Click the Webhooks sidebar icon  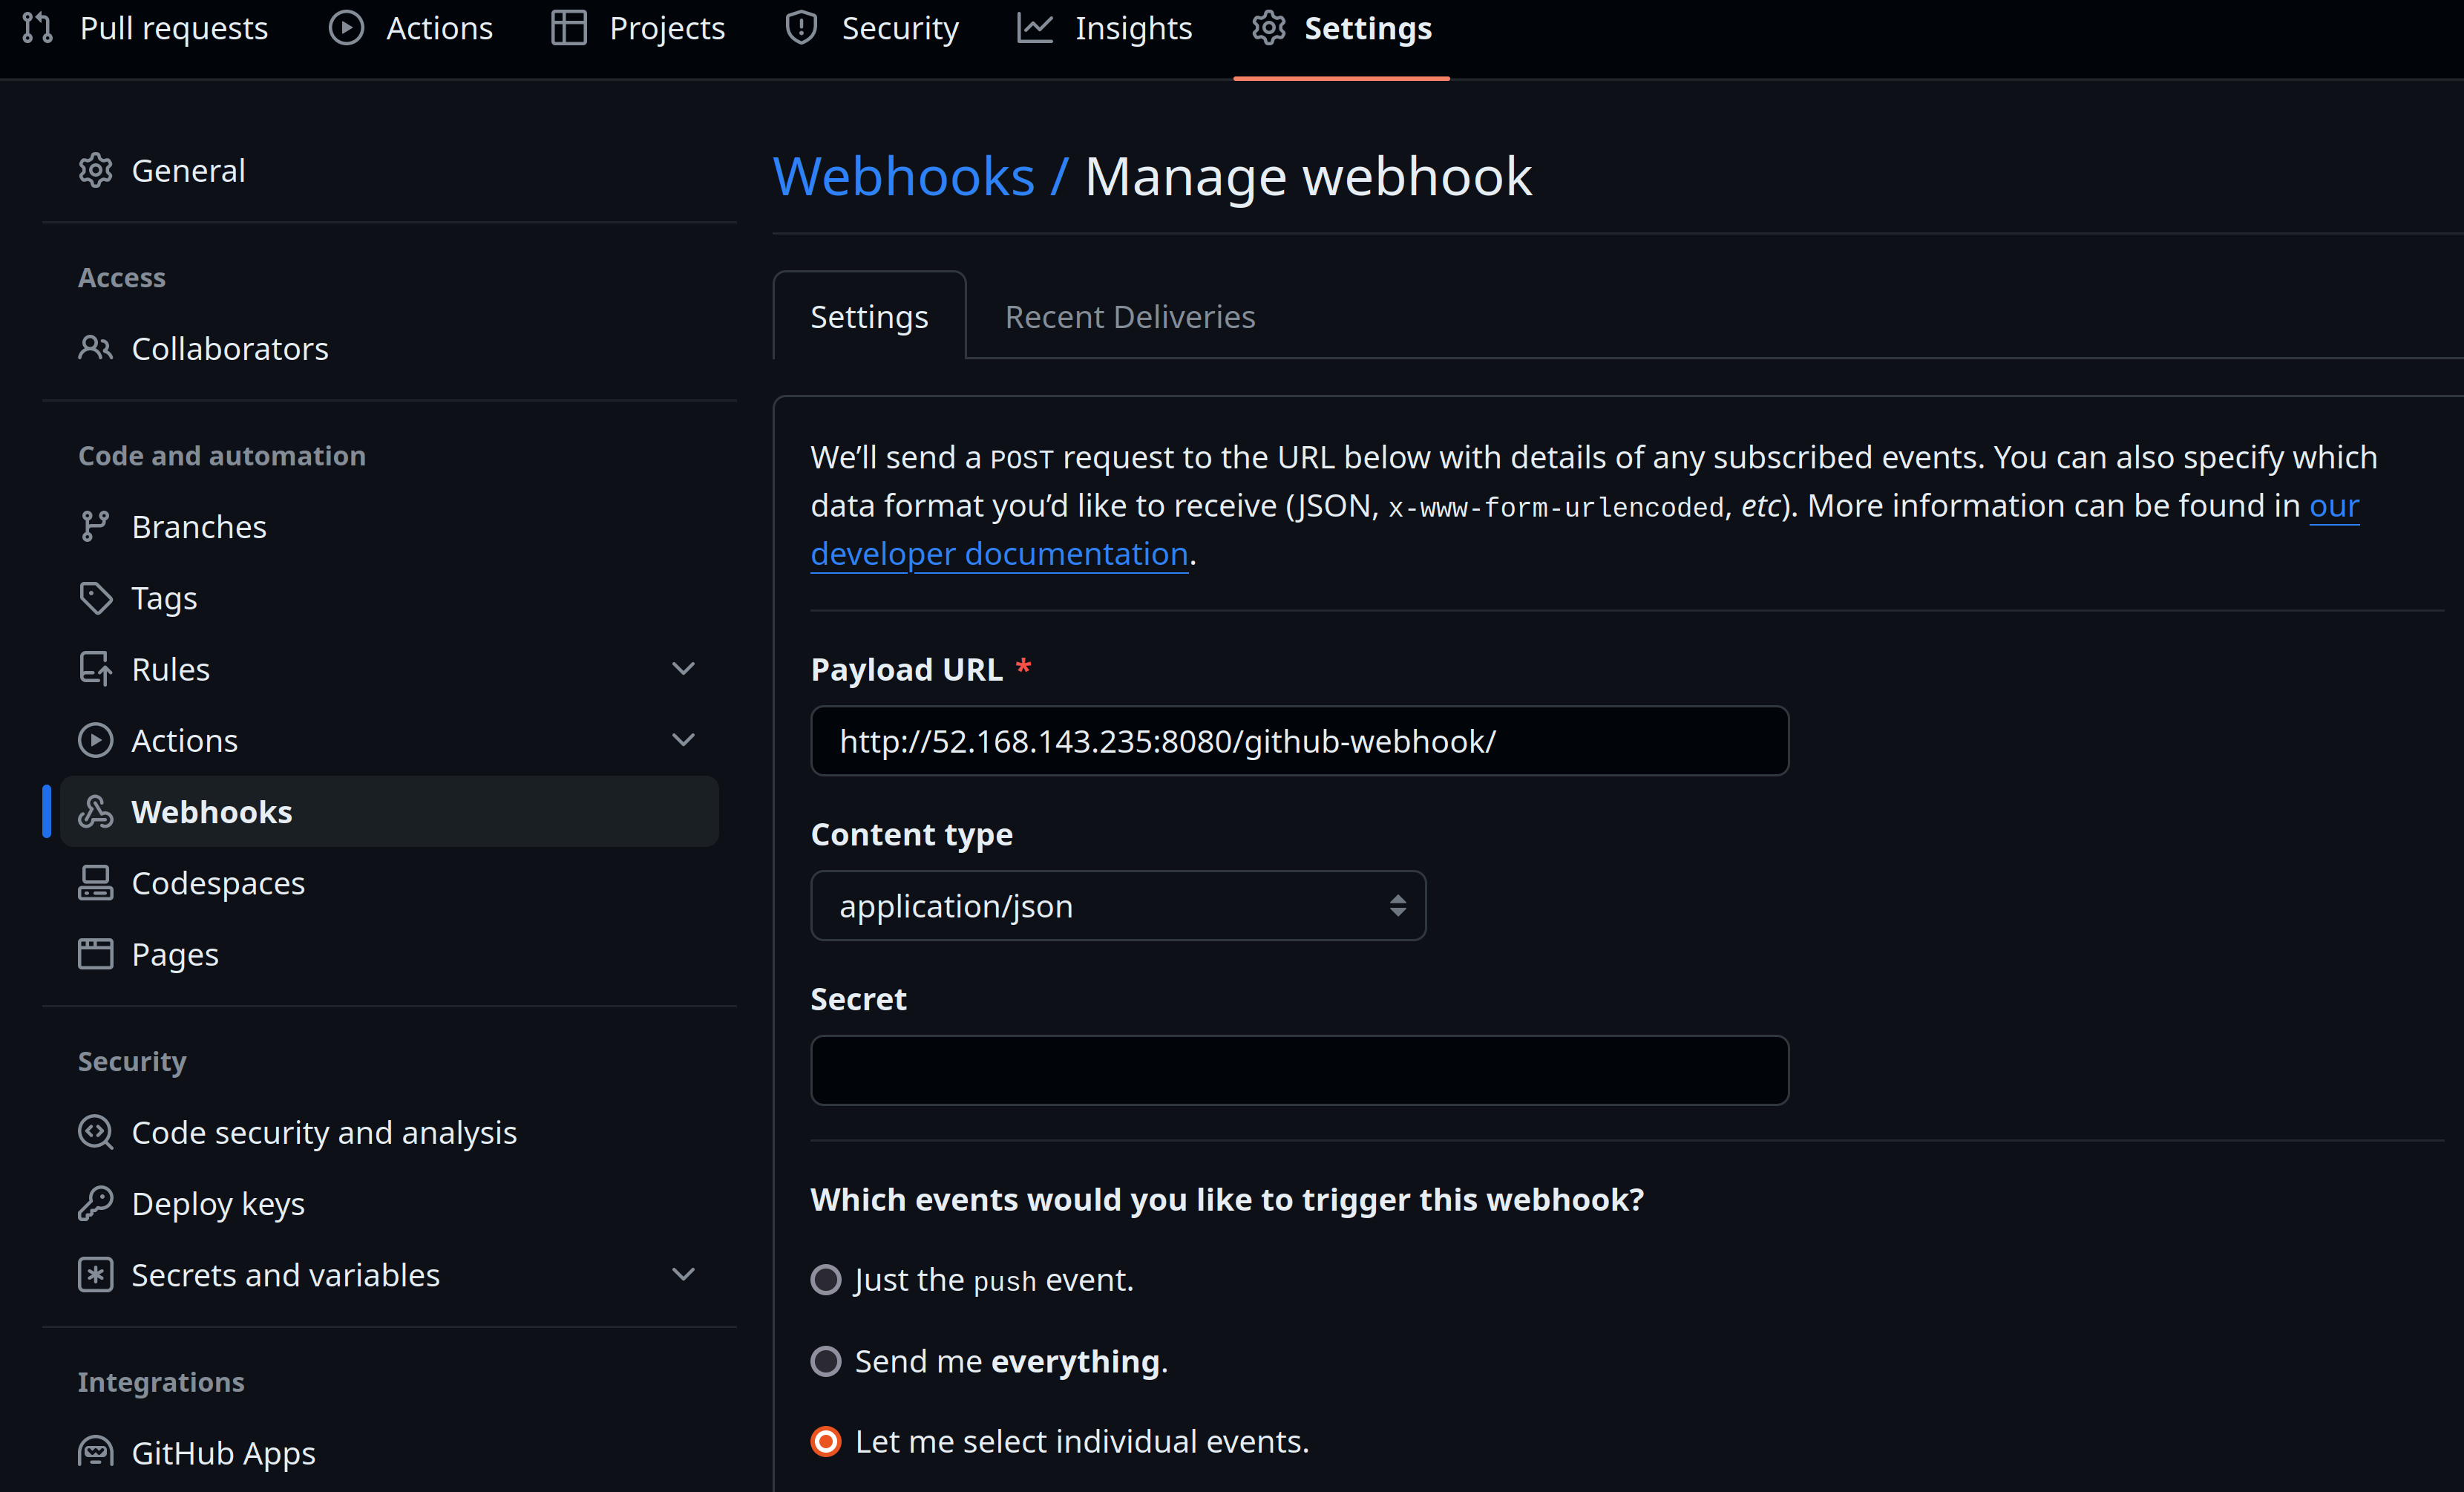click(95, 811)
